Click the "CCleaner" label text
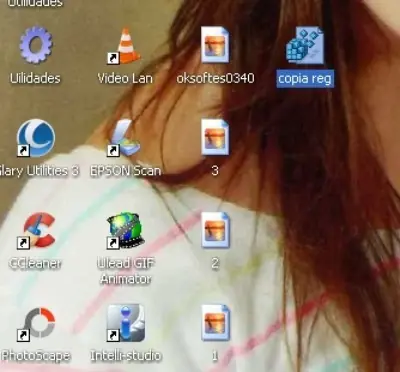400x372 pixels. pos(35,264)
